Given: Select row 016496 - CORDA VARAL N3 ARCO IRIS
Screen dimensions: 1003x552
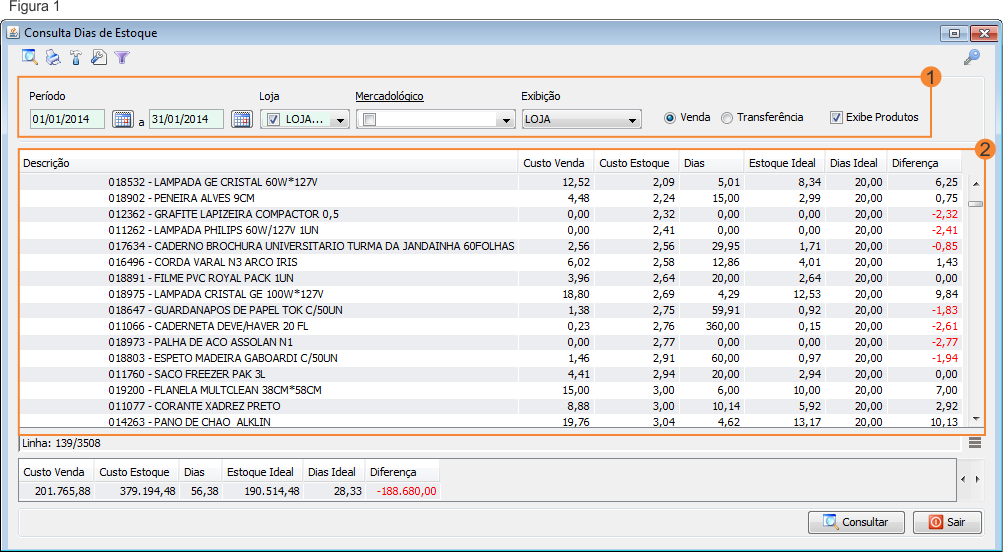Looking at the screenshot, I should (x=491, y=262).
